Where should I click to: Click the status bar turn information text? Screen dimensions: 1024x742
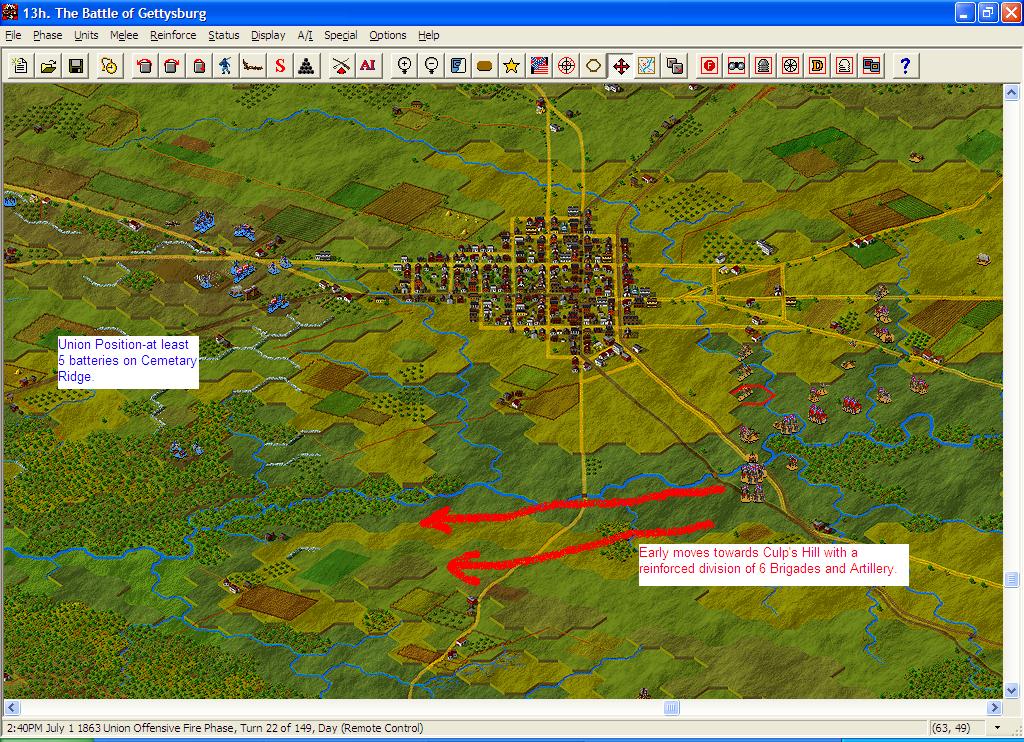tap(215, 728)
